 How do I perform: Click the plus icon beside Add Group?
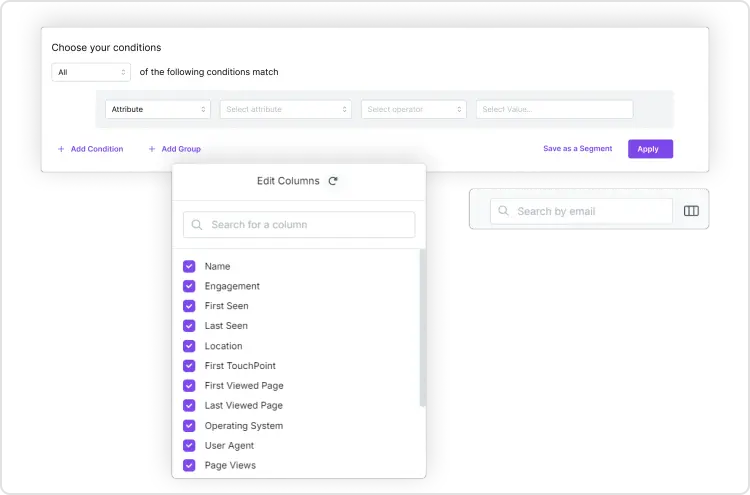(152, 149)
